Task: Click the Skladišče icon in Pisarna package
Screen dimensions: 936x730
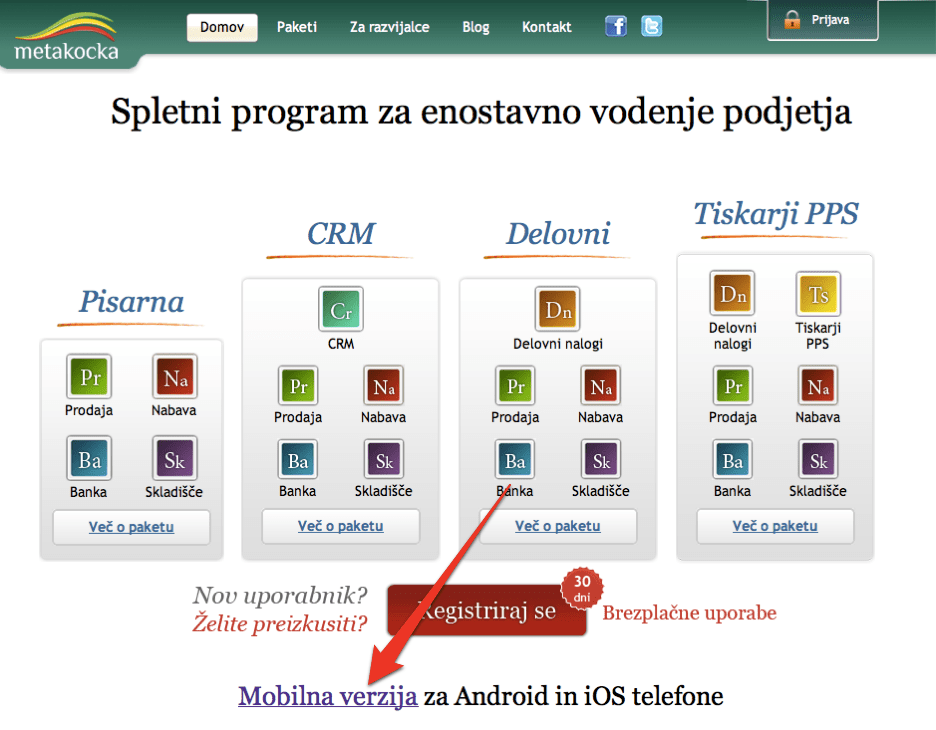Action: tap(174, 458)
